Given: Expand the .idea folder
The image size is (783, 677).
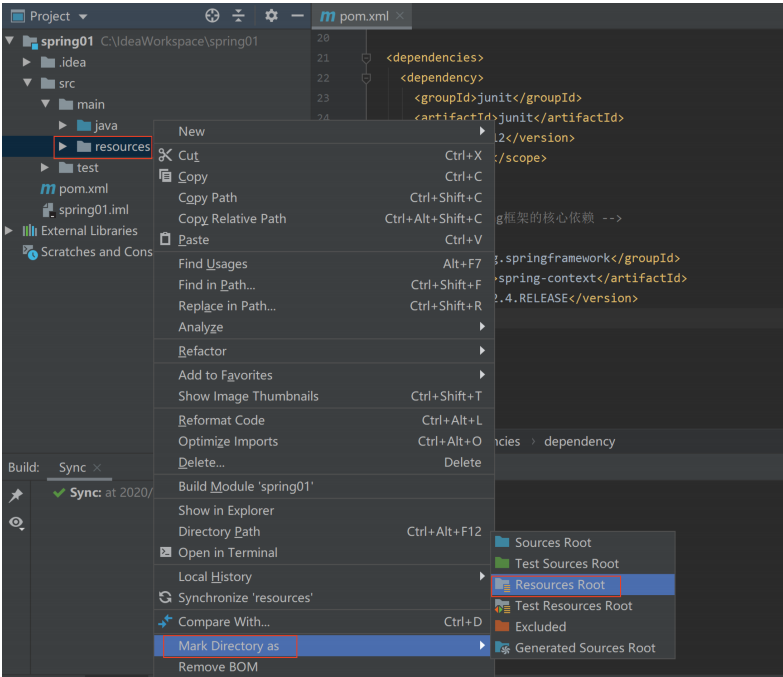Looking at the screenshot, I should (x=27, y=62).
